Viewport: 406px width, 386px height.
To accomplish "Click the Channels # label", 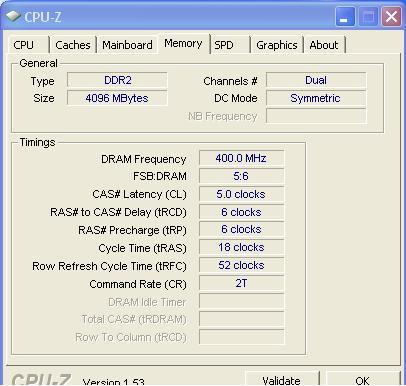I will (x=230, y=81).
